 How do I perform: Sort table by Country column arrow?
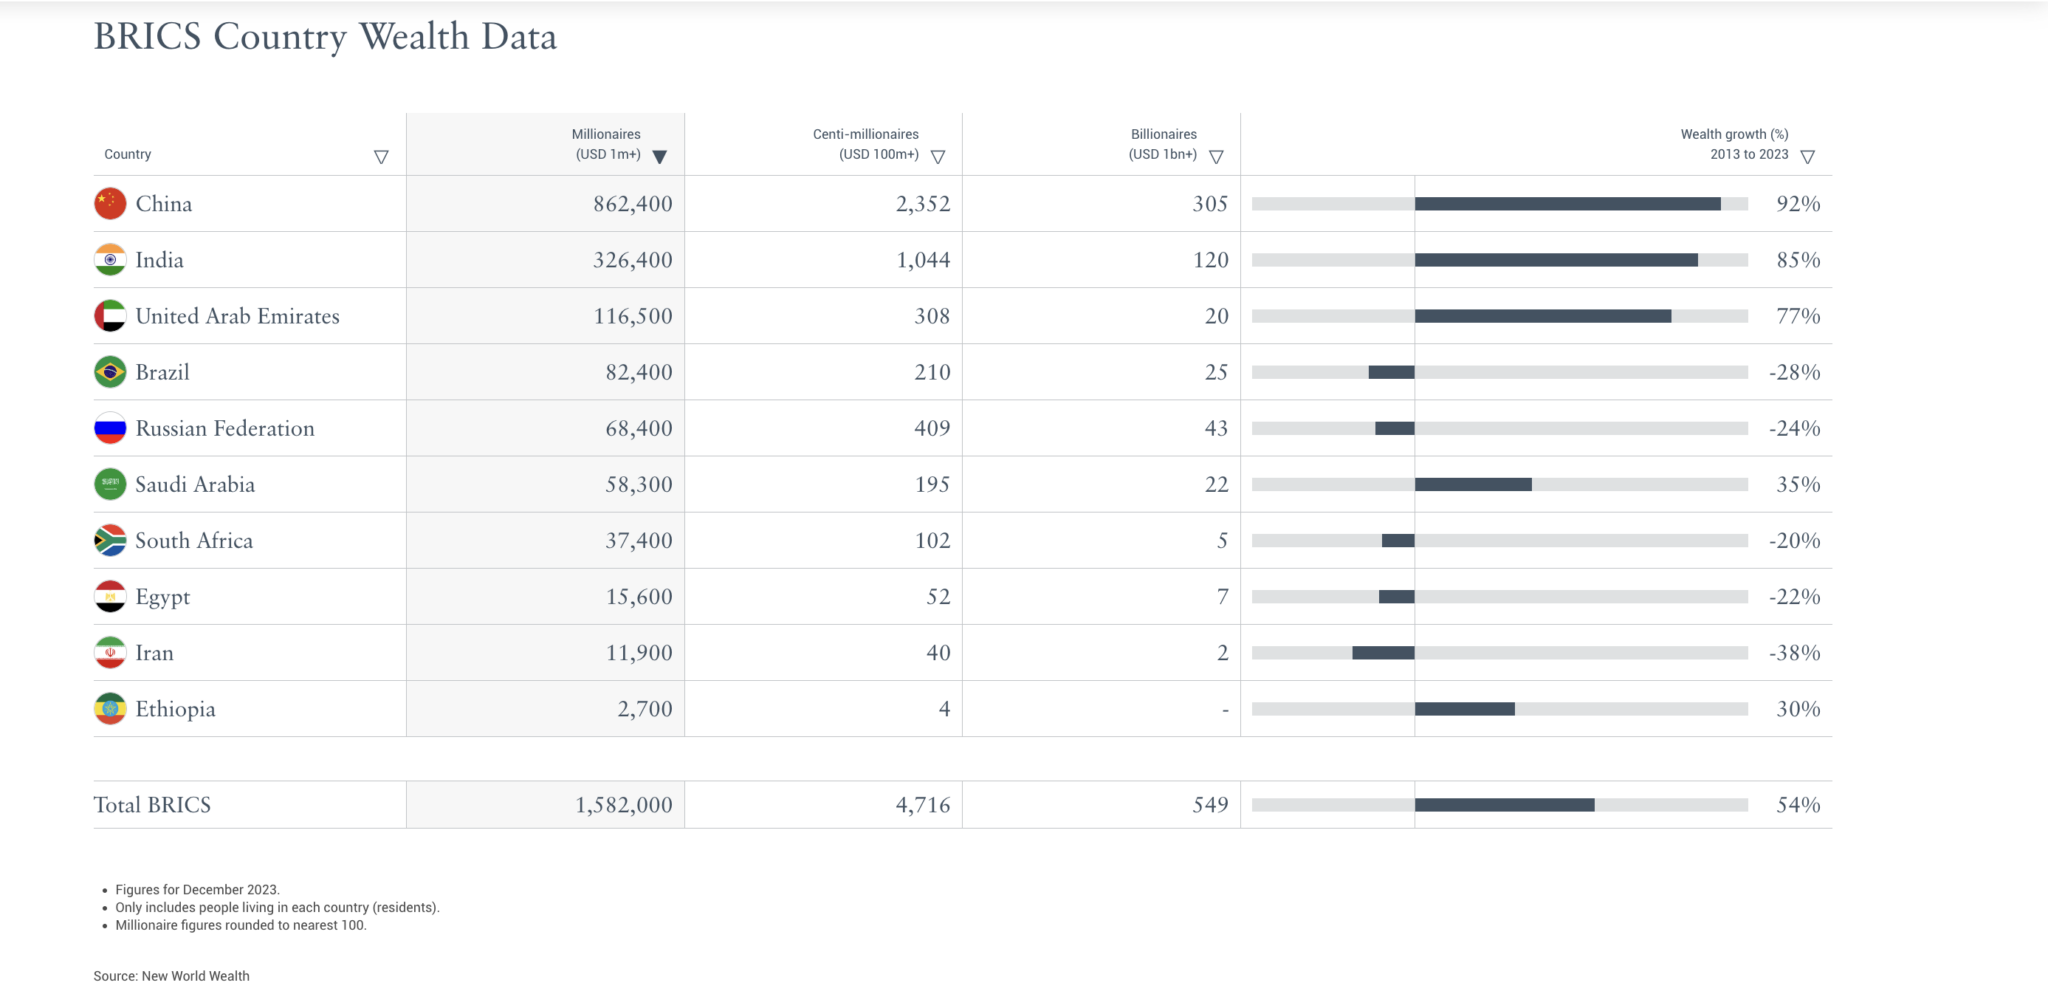381,157
